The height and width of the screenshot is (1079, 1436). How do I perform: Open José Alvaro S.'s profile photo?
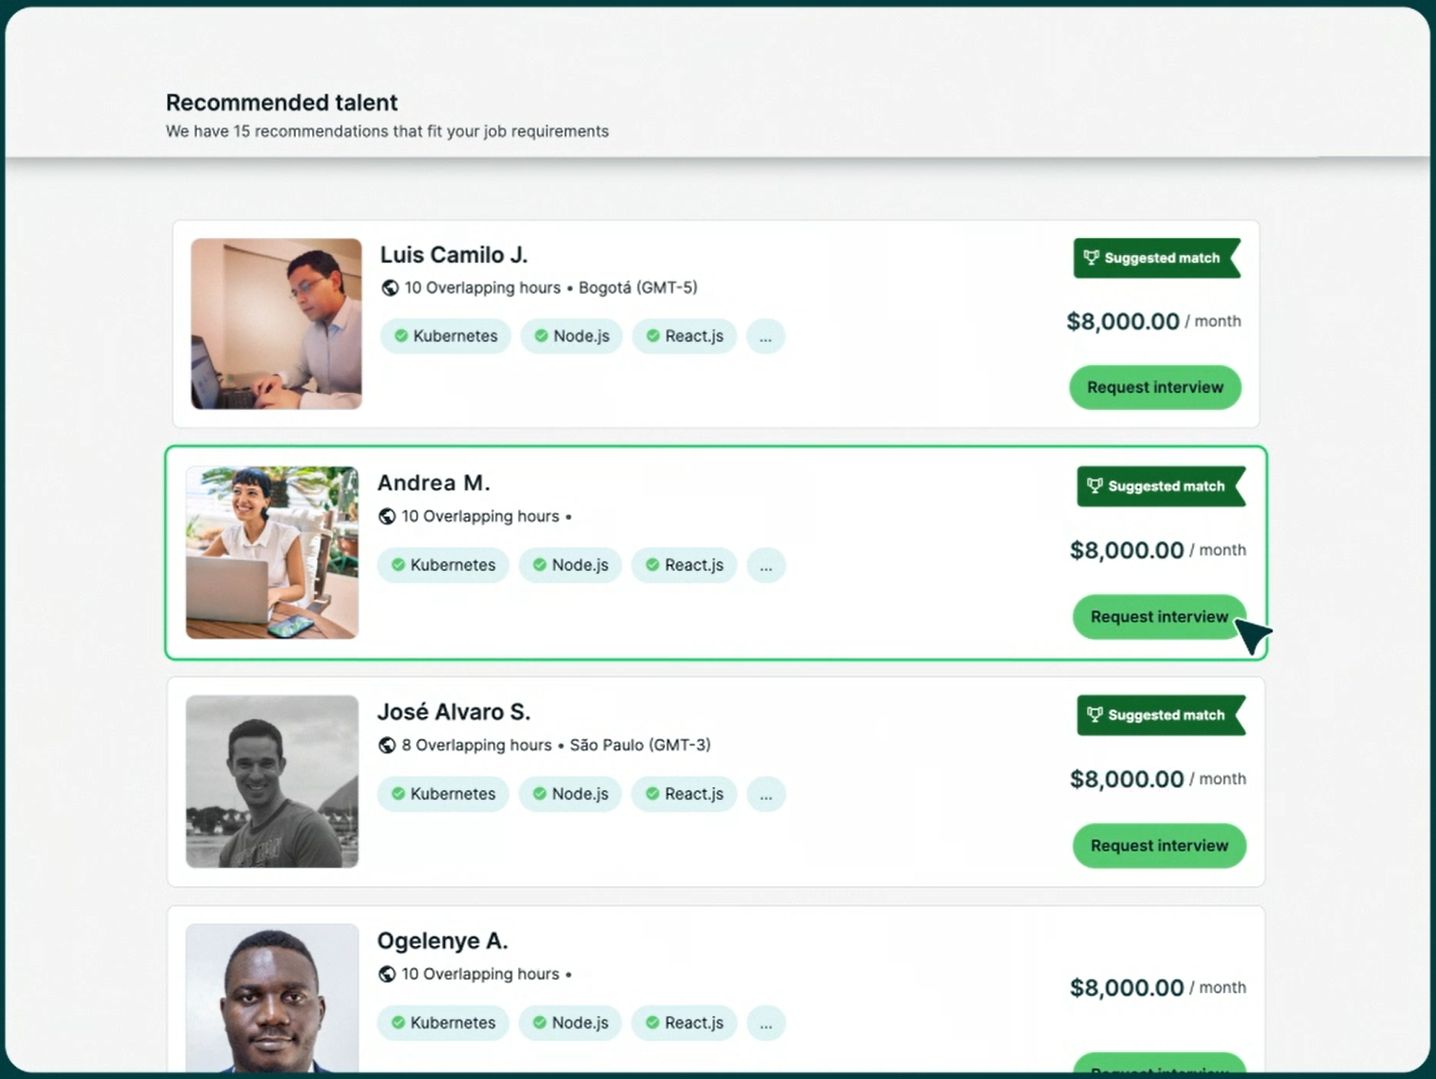(x=272, y=782)
